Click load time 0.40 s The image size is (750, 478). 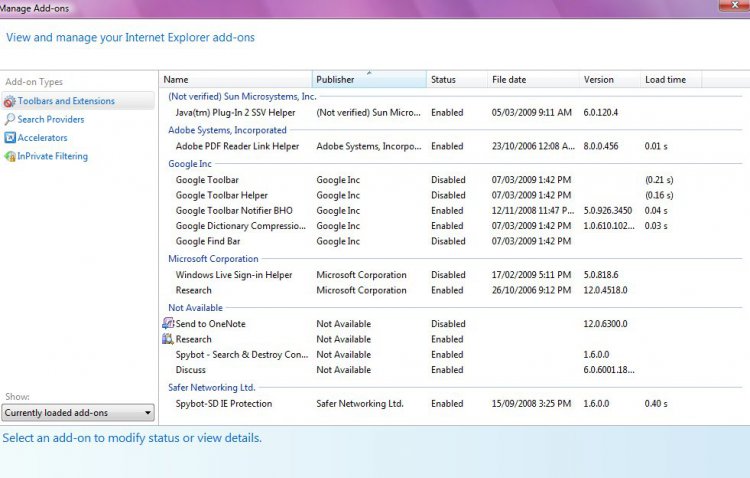(x=656, y=403)
